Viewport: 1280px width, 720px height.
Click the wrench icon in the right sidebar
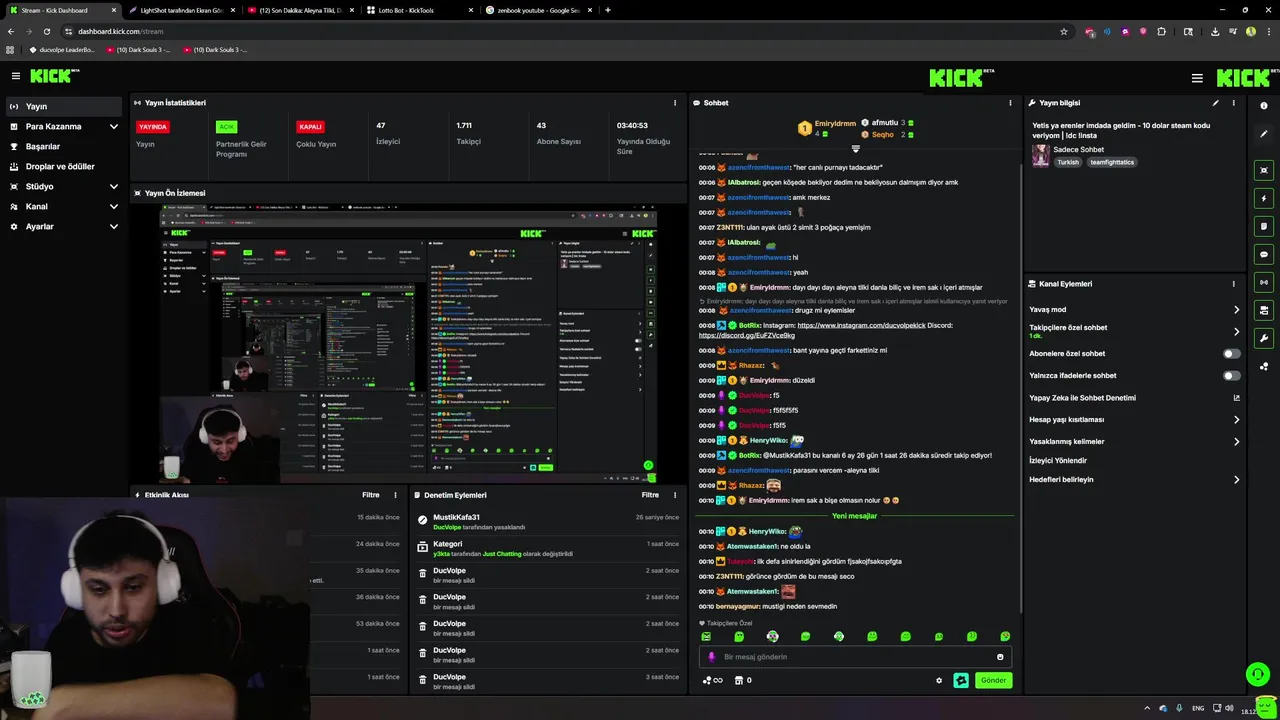tap(1264, 338)
